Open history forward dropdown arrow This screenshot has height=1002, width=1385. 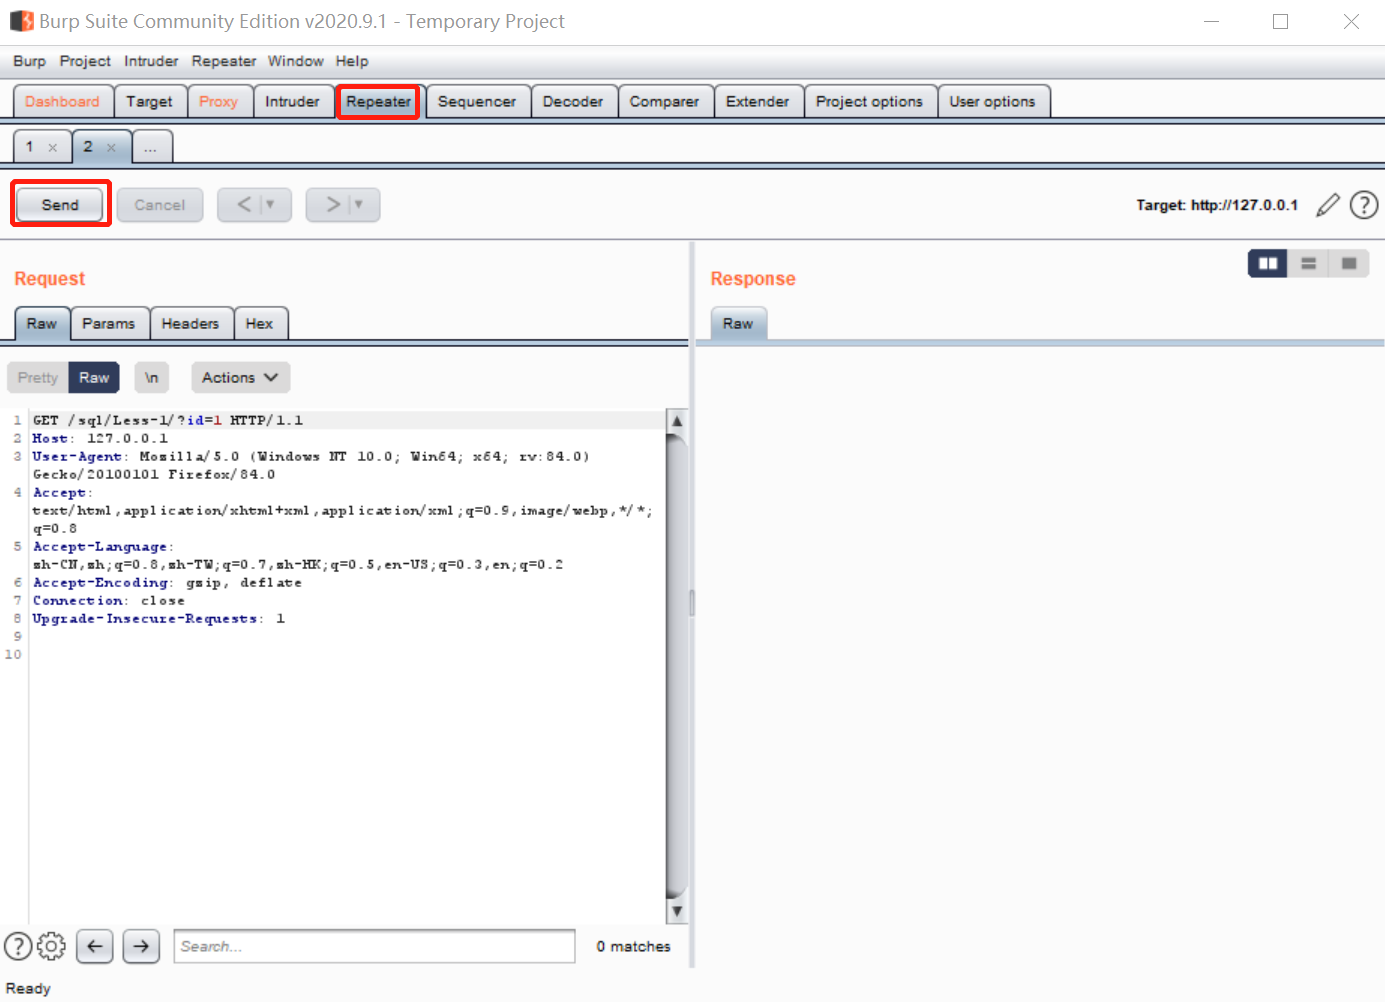[358, 205]
